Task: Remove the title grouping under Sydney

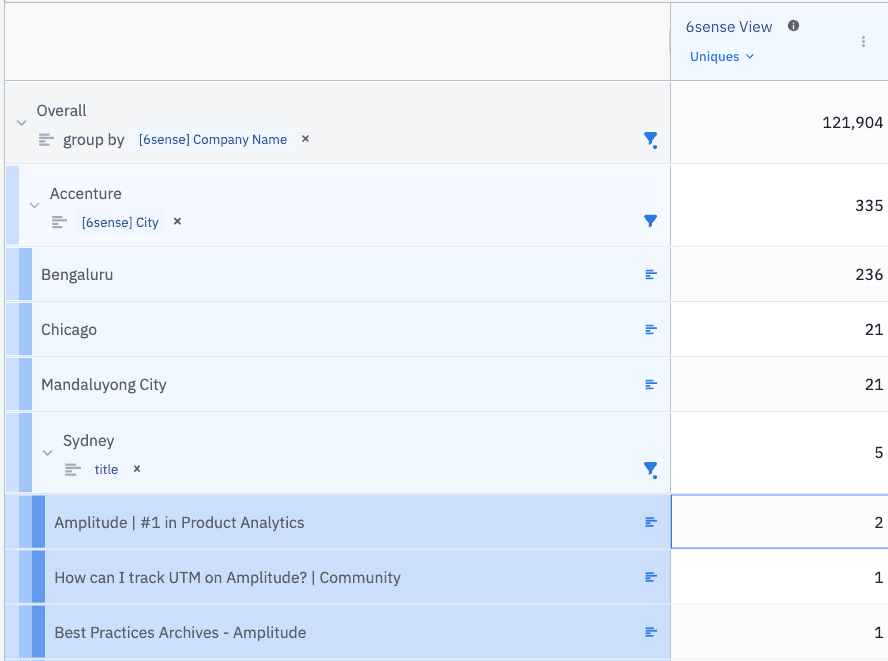Action: pos(137,469)
